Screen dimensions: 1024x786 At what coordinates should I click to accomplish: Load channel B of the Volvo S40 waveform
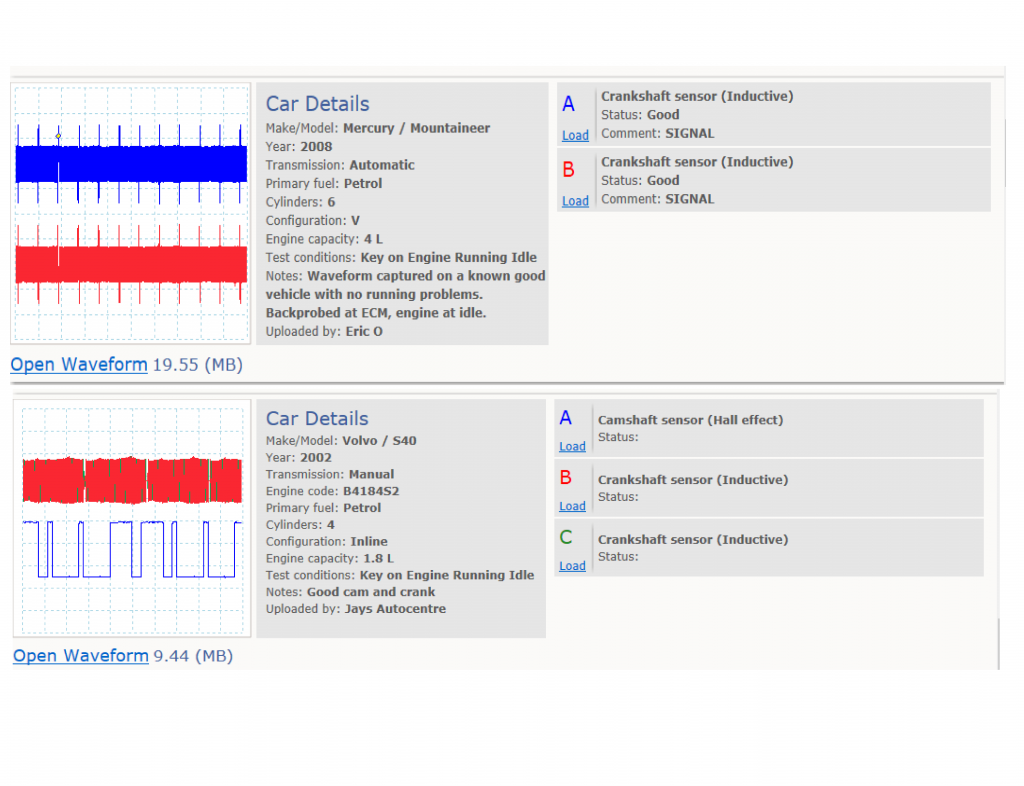(572, 506)
